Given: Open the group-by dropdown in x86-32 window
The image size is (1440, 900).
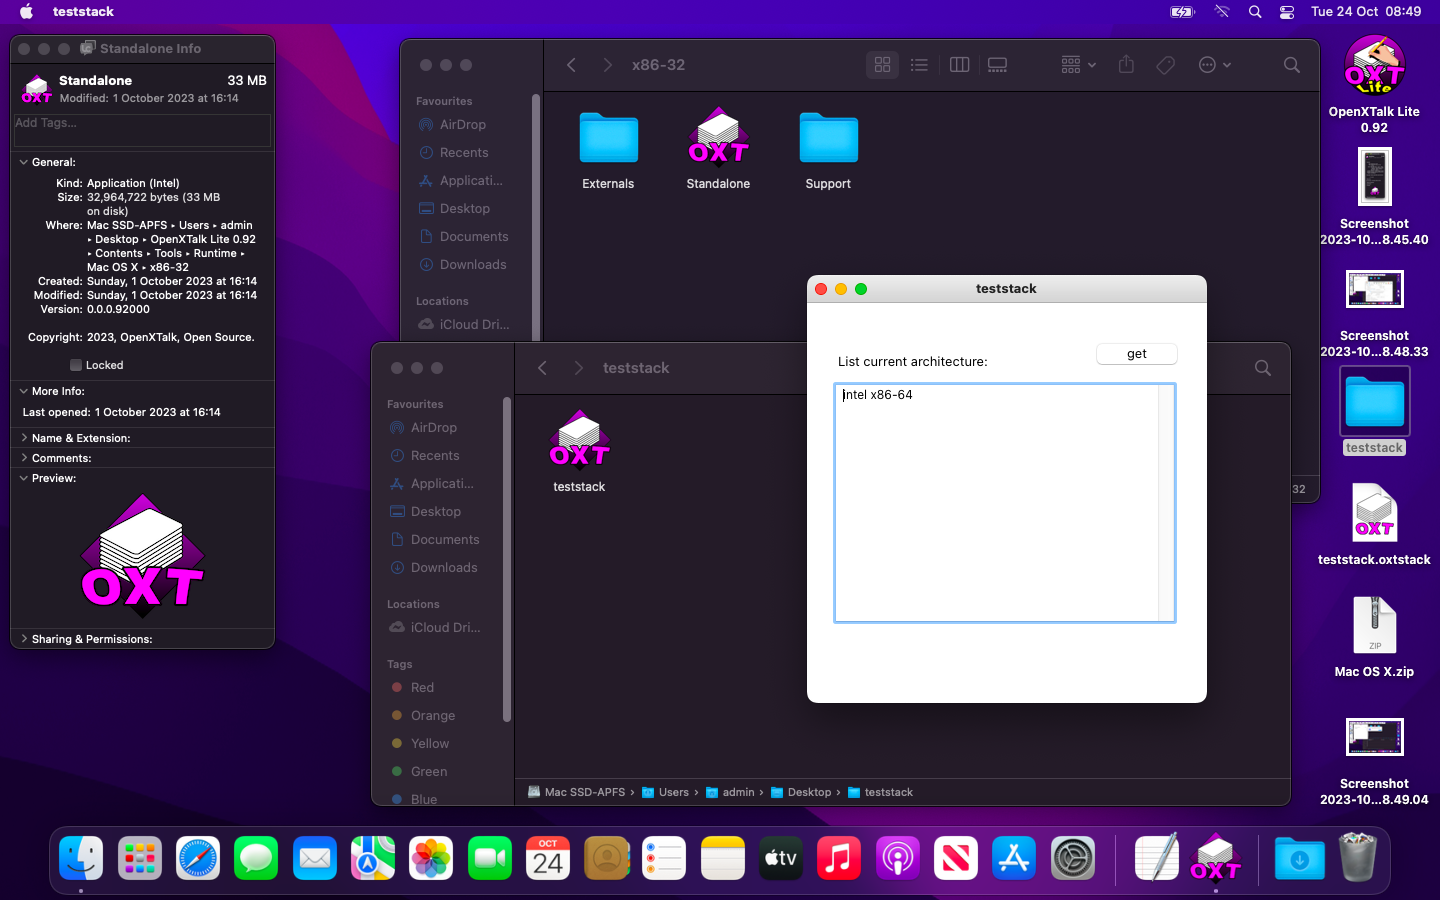Looking at the screenshot, I should pyautogui.click(x=1078, y=65).
